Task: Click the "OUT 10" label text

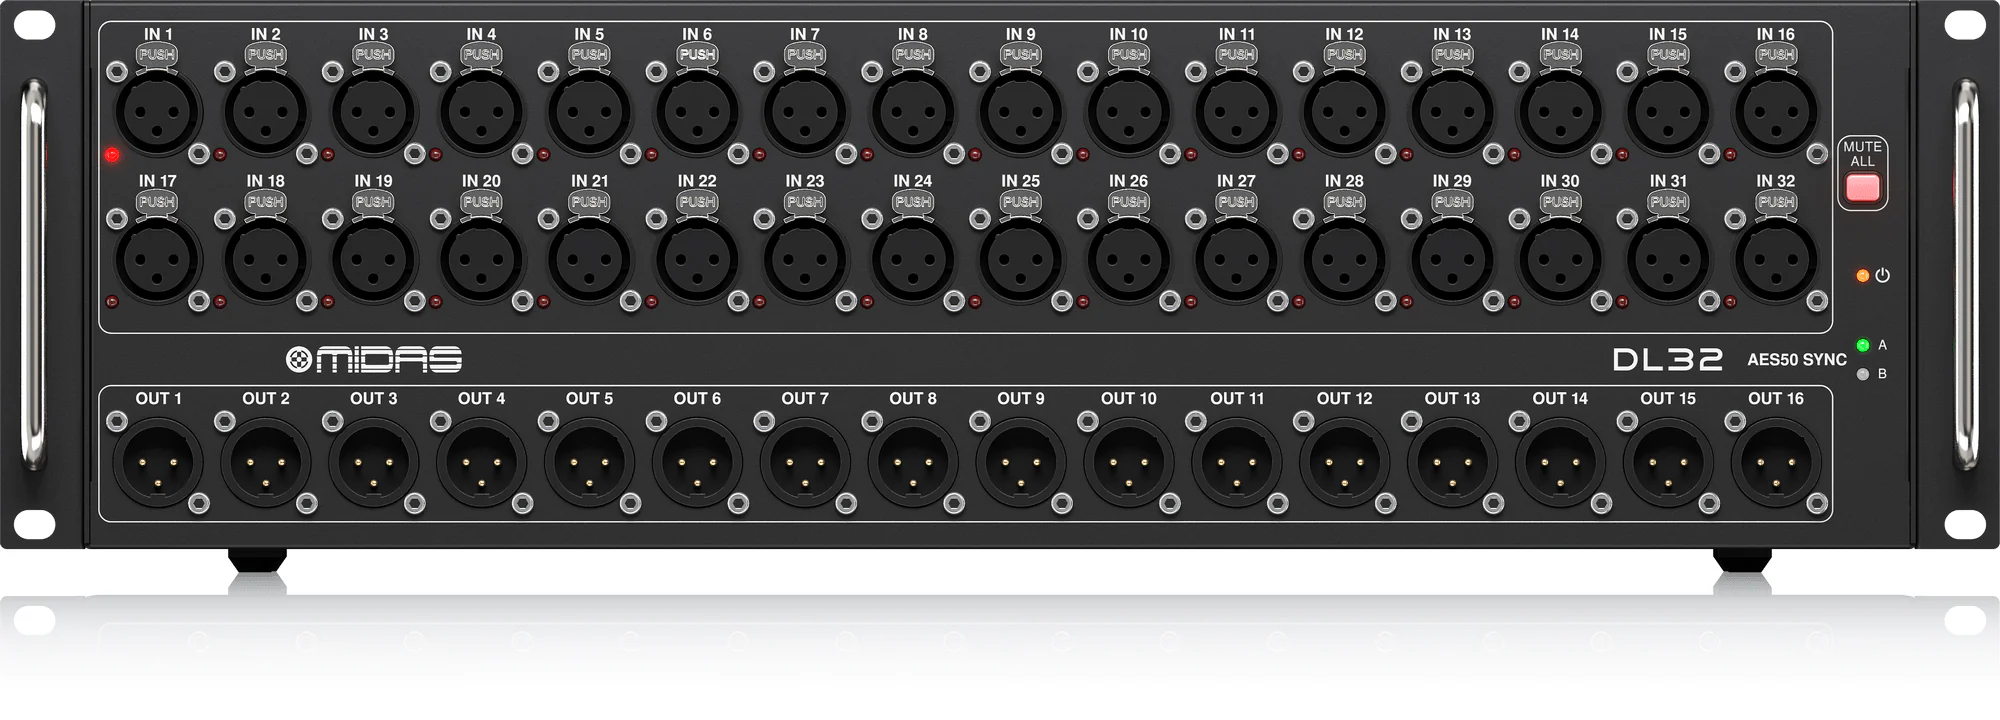Action: pos(1129,398)
